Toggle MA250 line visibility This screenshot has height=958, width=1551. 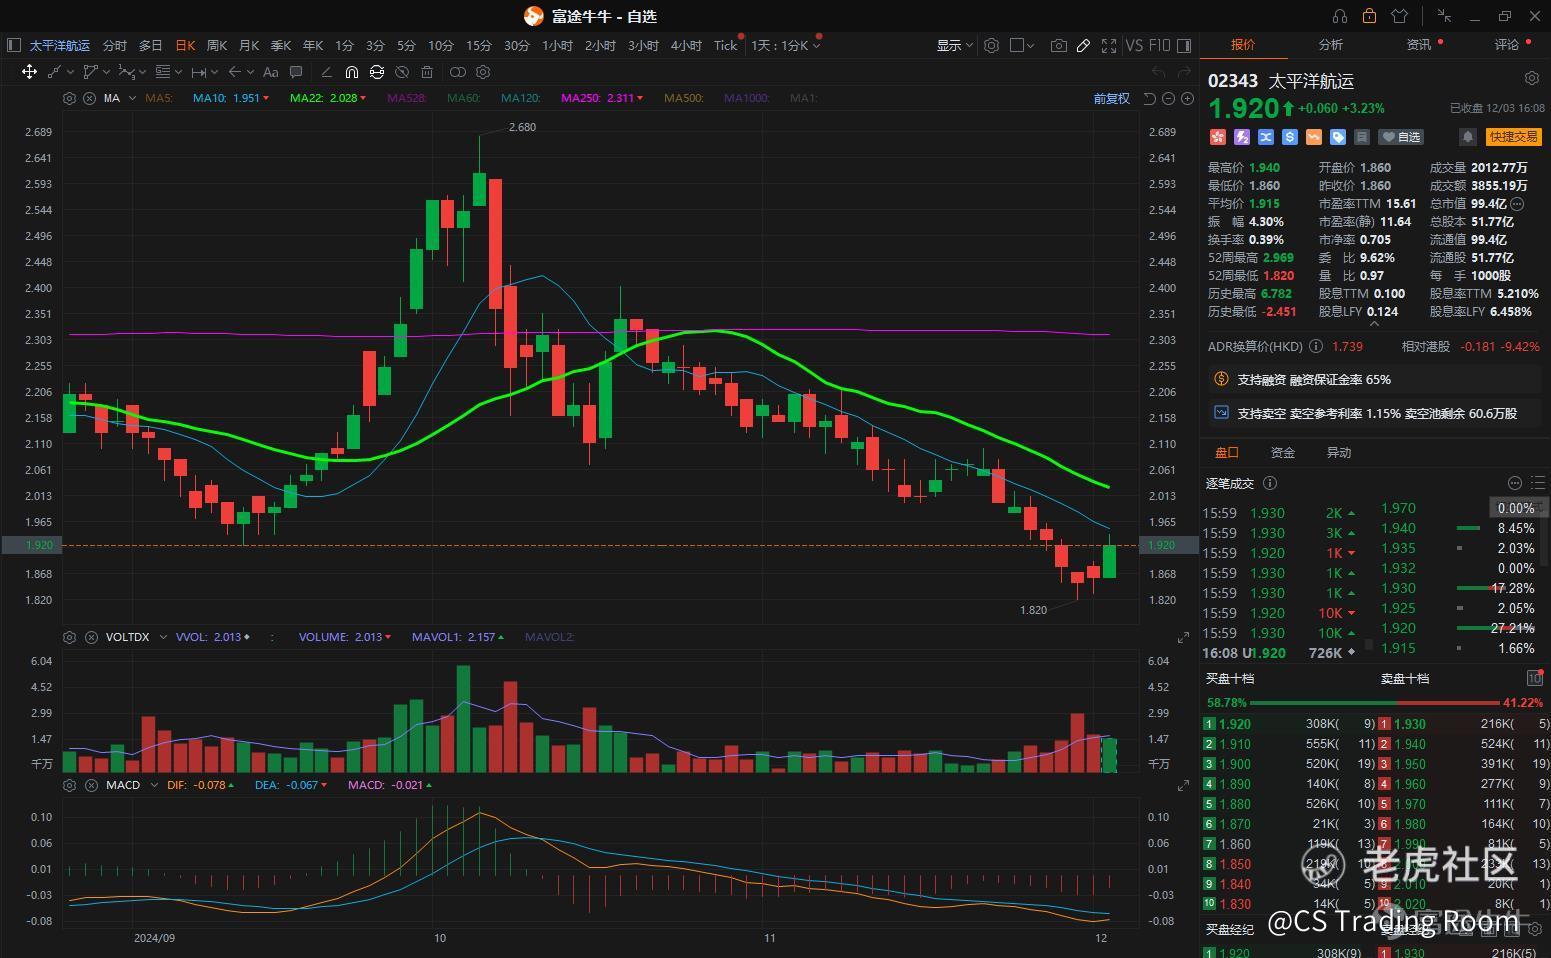coord(601,98)
